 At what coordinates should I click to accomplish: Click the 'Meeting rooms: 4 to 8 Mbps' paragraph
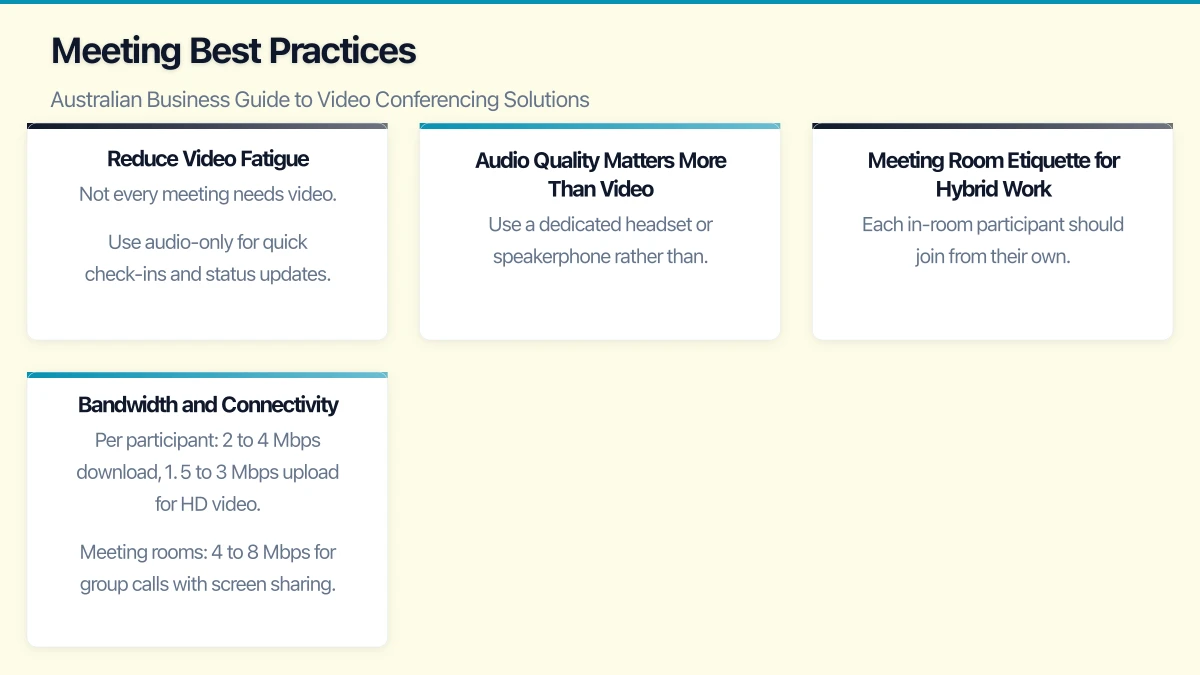tap(208, 567)
